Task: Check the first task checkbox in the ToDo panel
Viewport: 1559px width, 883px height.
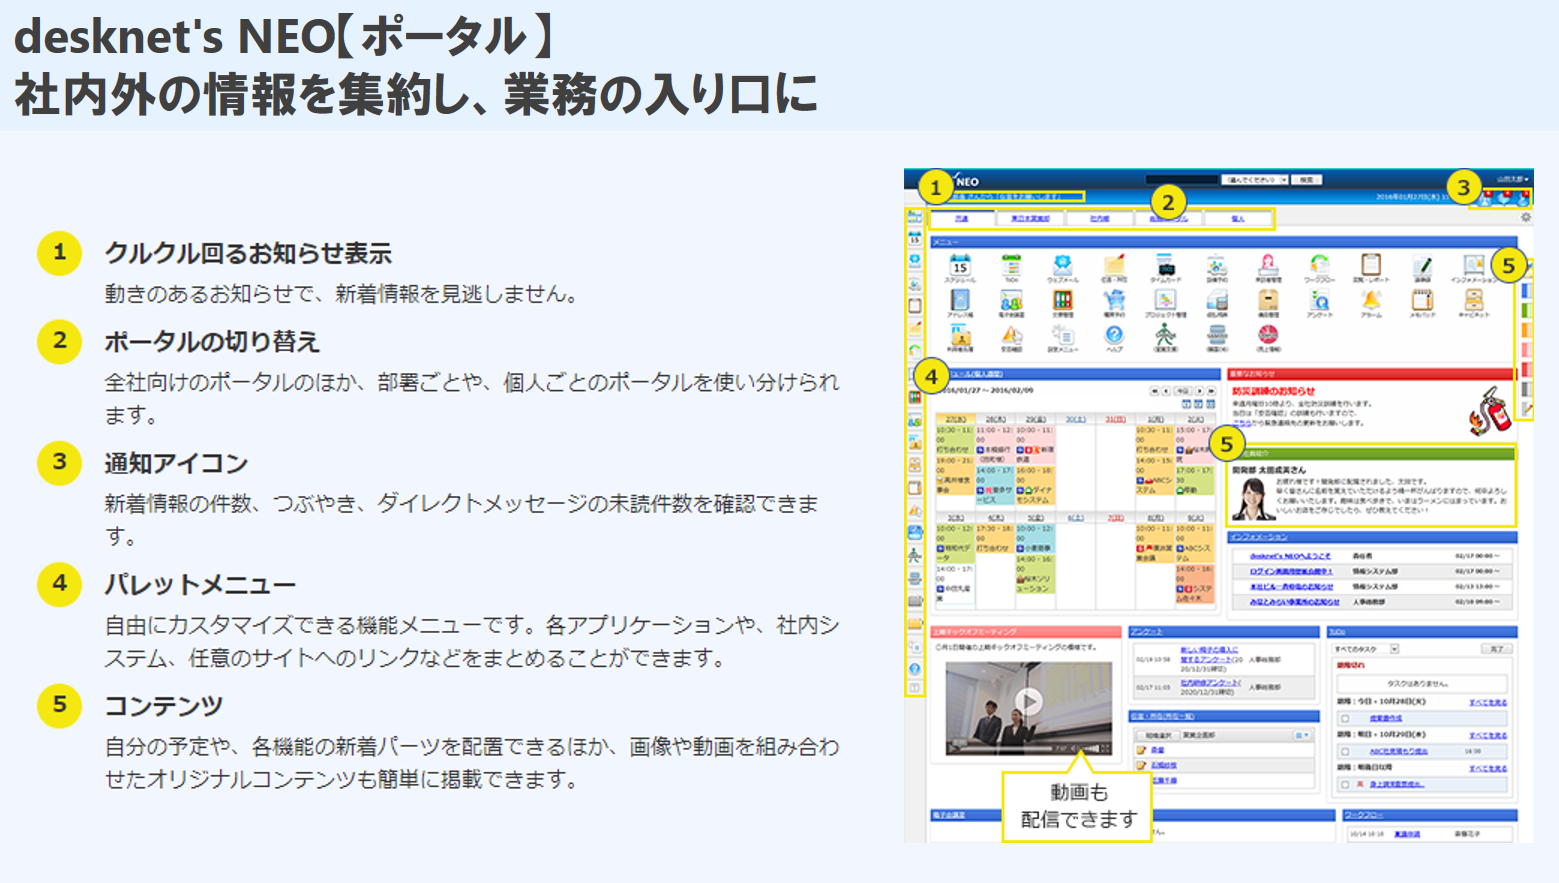Action: [1345, 718]
